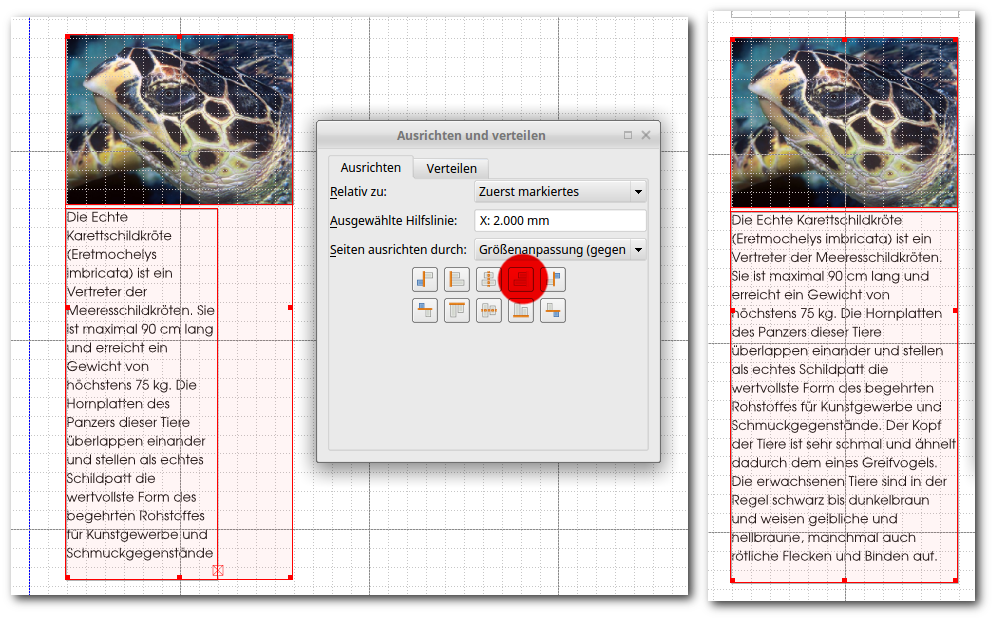994x620 pixels.
Task: Click align left sides to right of anchor
Action: coord(553,279)
